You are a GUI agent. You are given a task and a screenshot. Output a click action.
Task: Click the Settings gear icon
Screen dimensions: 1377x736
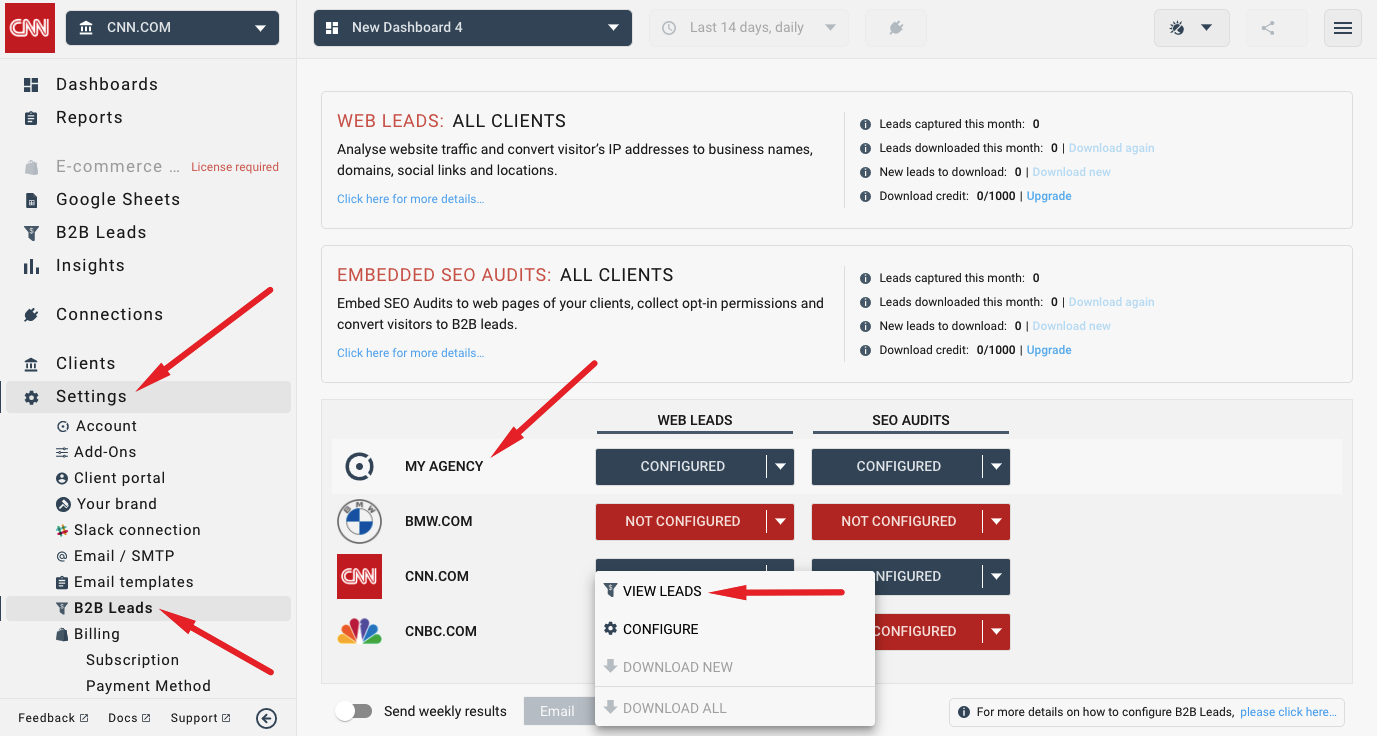(31, 397)
